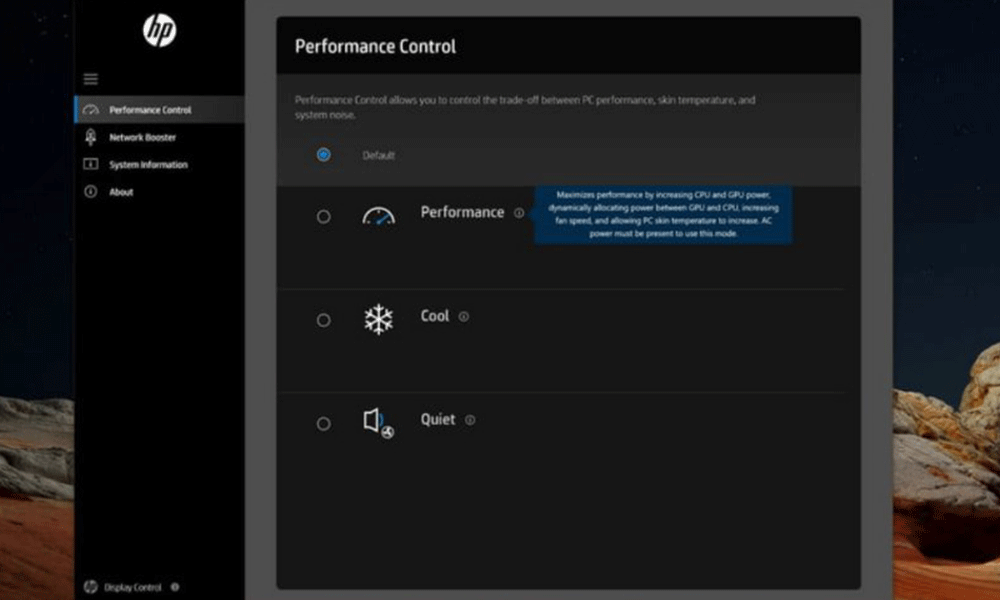Click the snowflake icon for Cool mode

coord(378,320)
